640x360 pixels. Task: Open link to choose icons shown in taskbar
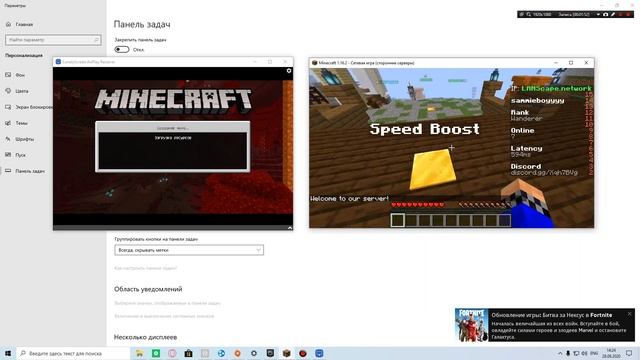[x=167, y=303]
